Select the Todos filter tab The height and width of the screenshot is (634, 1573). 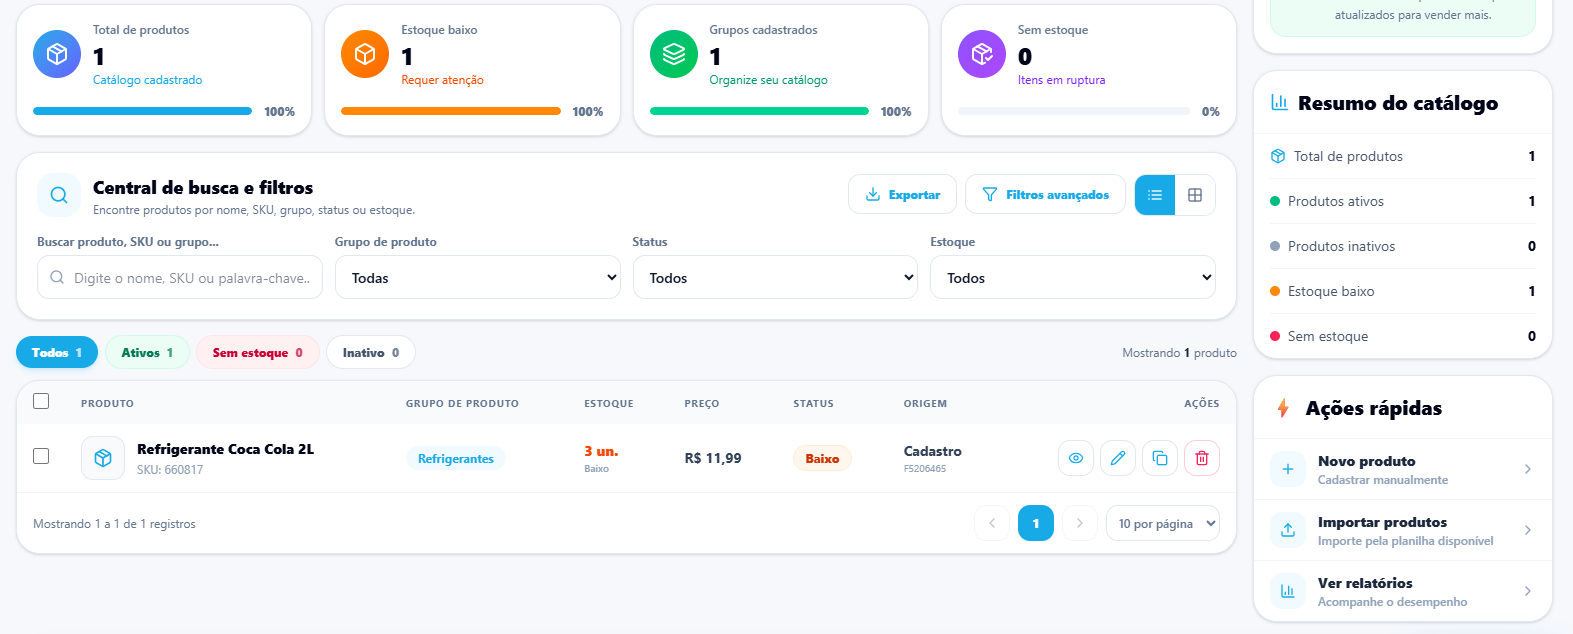[x=57, y=352]
